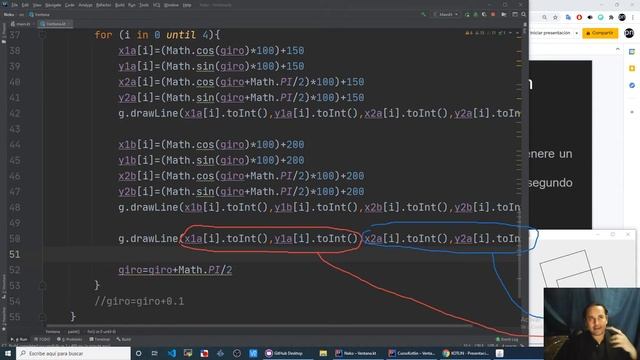
Task: Click the green Run icon in toolbar
Action: tap(467, 14)
